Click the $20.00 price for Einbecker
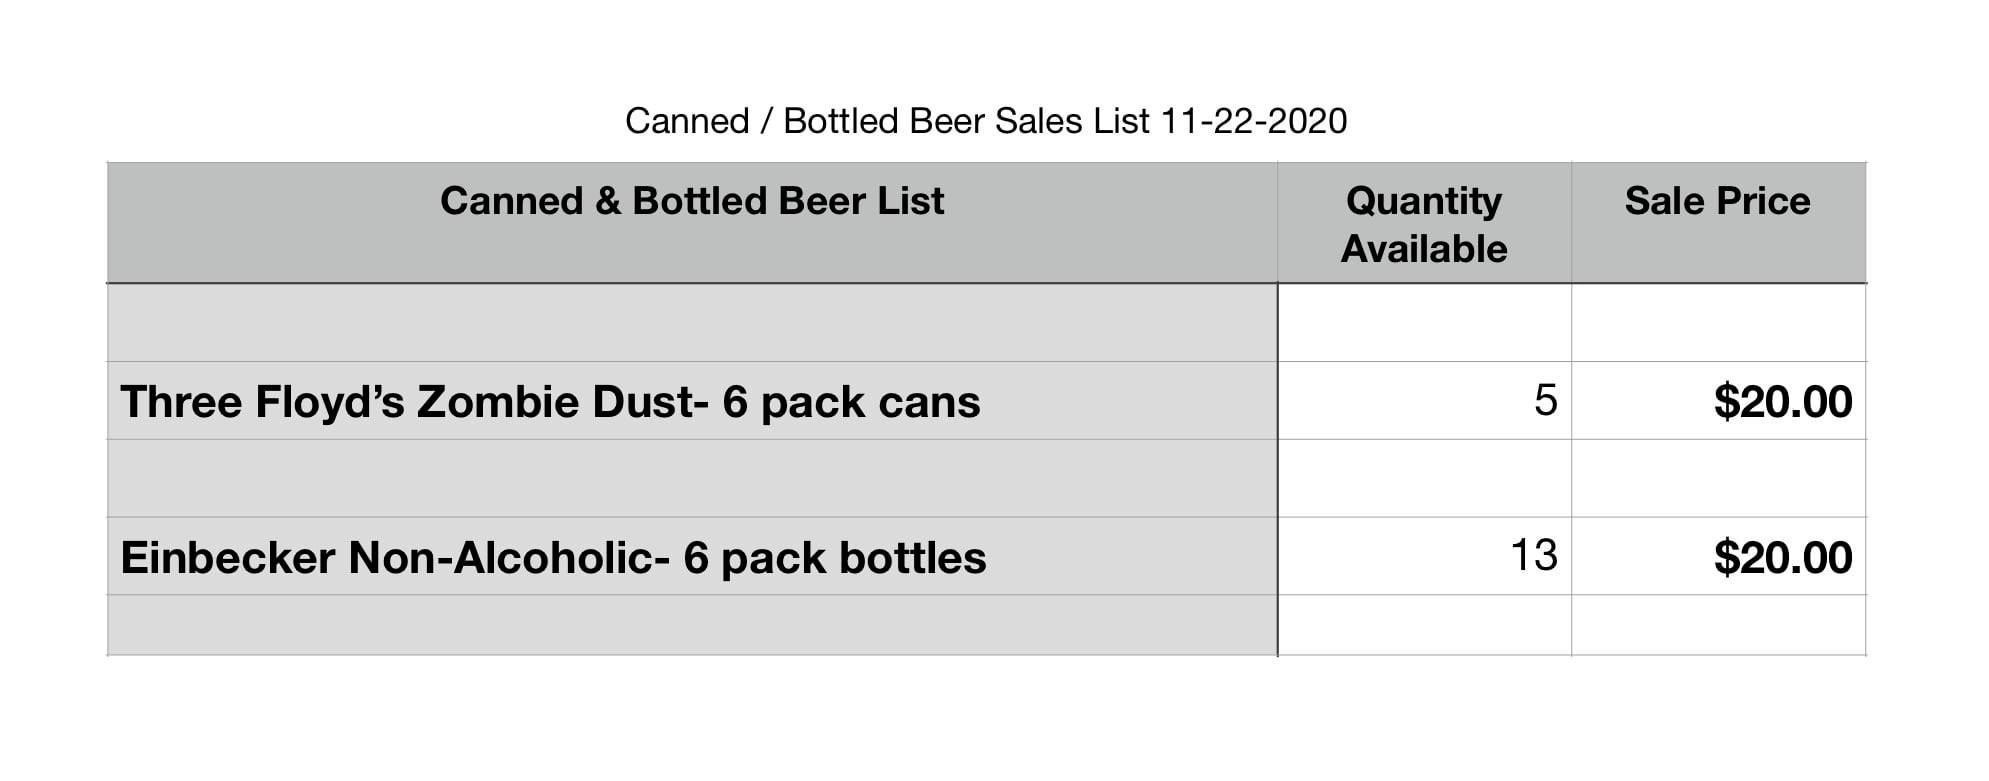This screenshot has height=781, width=1989. click(1783, 558)
